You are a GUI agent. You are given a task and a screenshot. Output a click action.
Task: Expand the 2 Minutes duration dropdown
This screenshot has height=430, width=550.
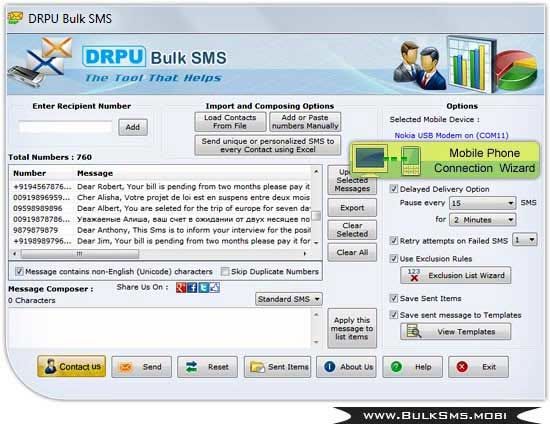click(483, 220)
